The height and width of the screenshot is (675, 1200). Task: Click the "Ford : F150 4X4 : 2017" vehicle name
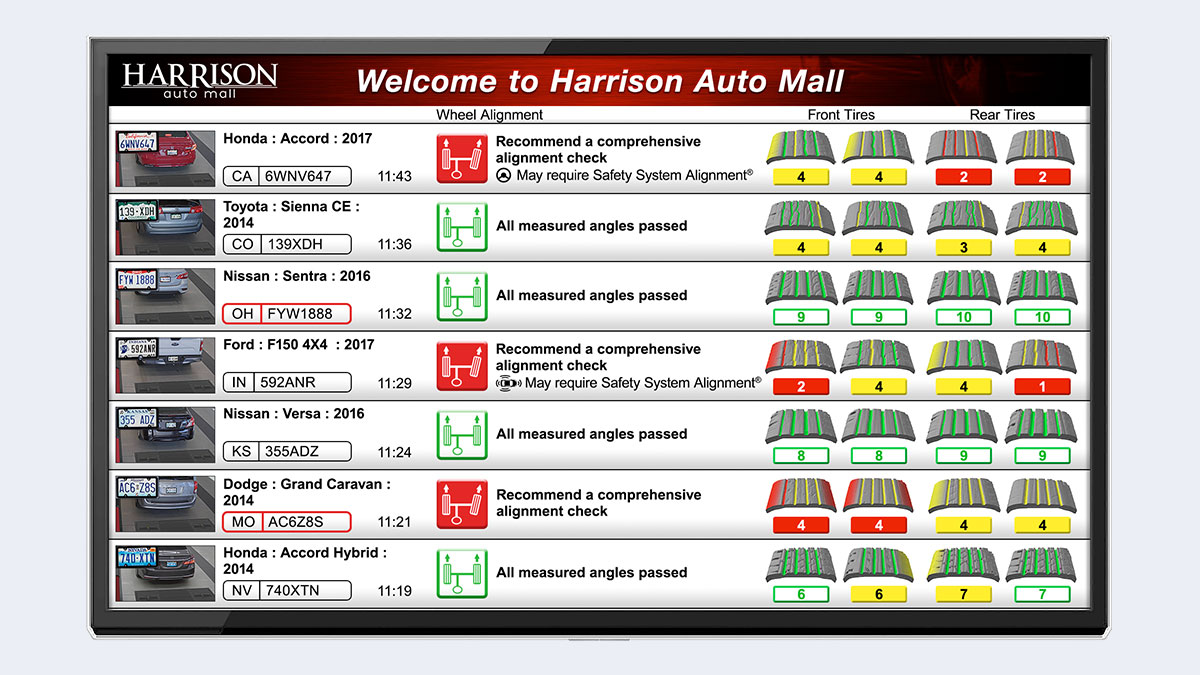point(298,344)
